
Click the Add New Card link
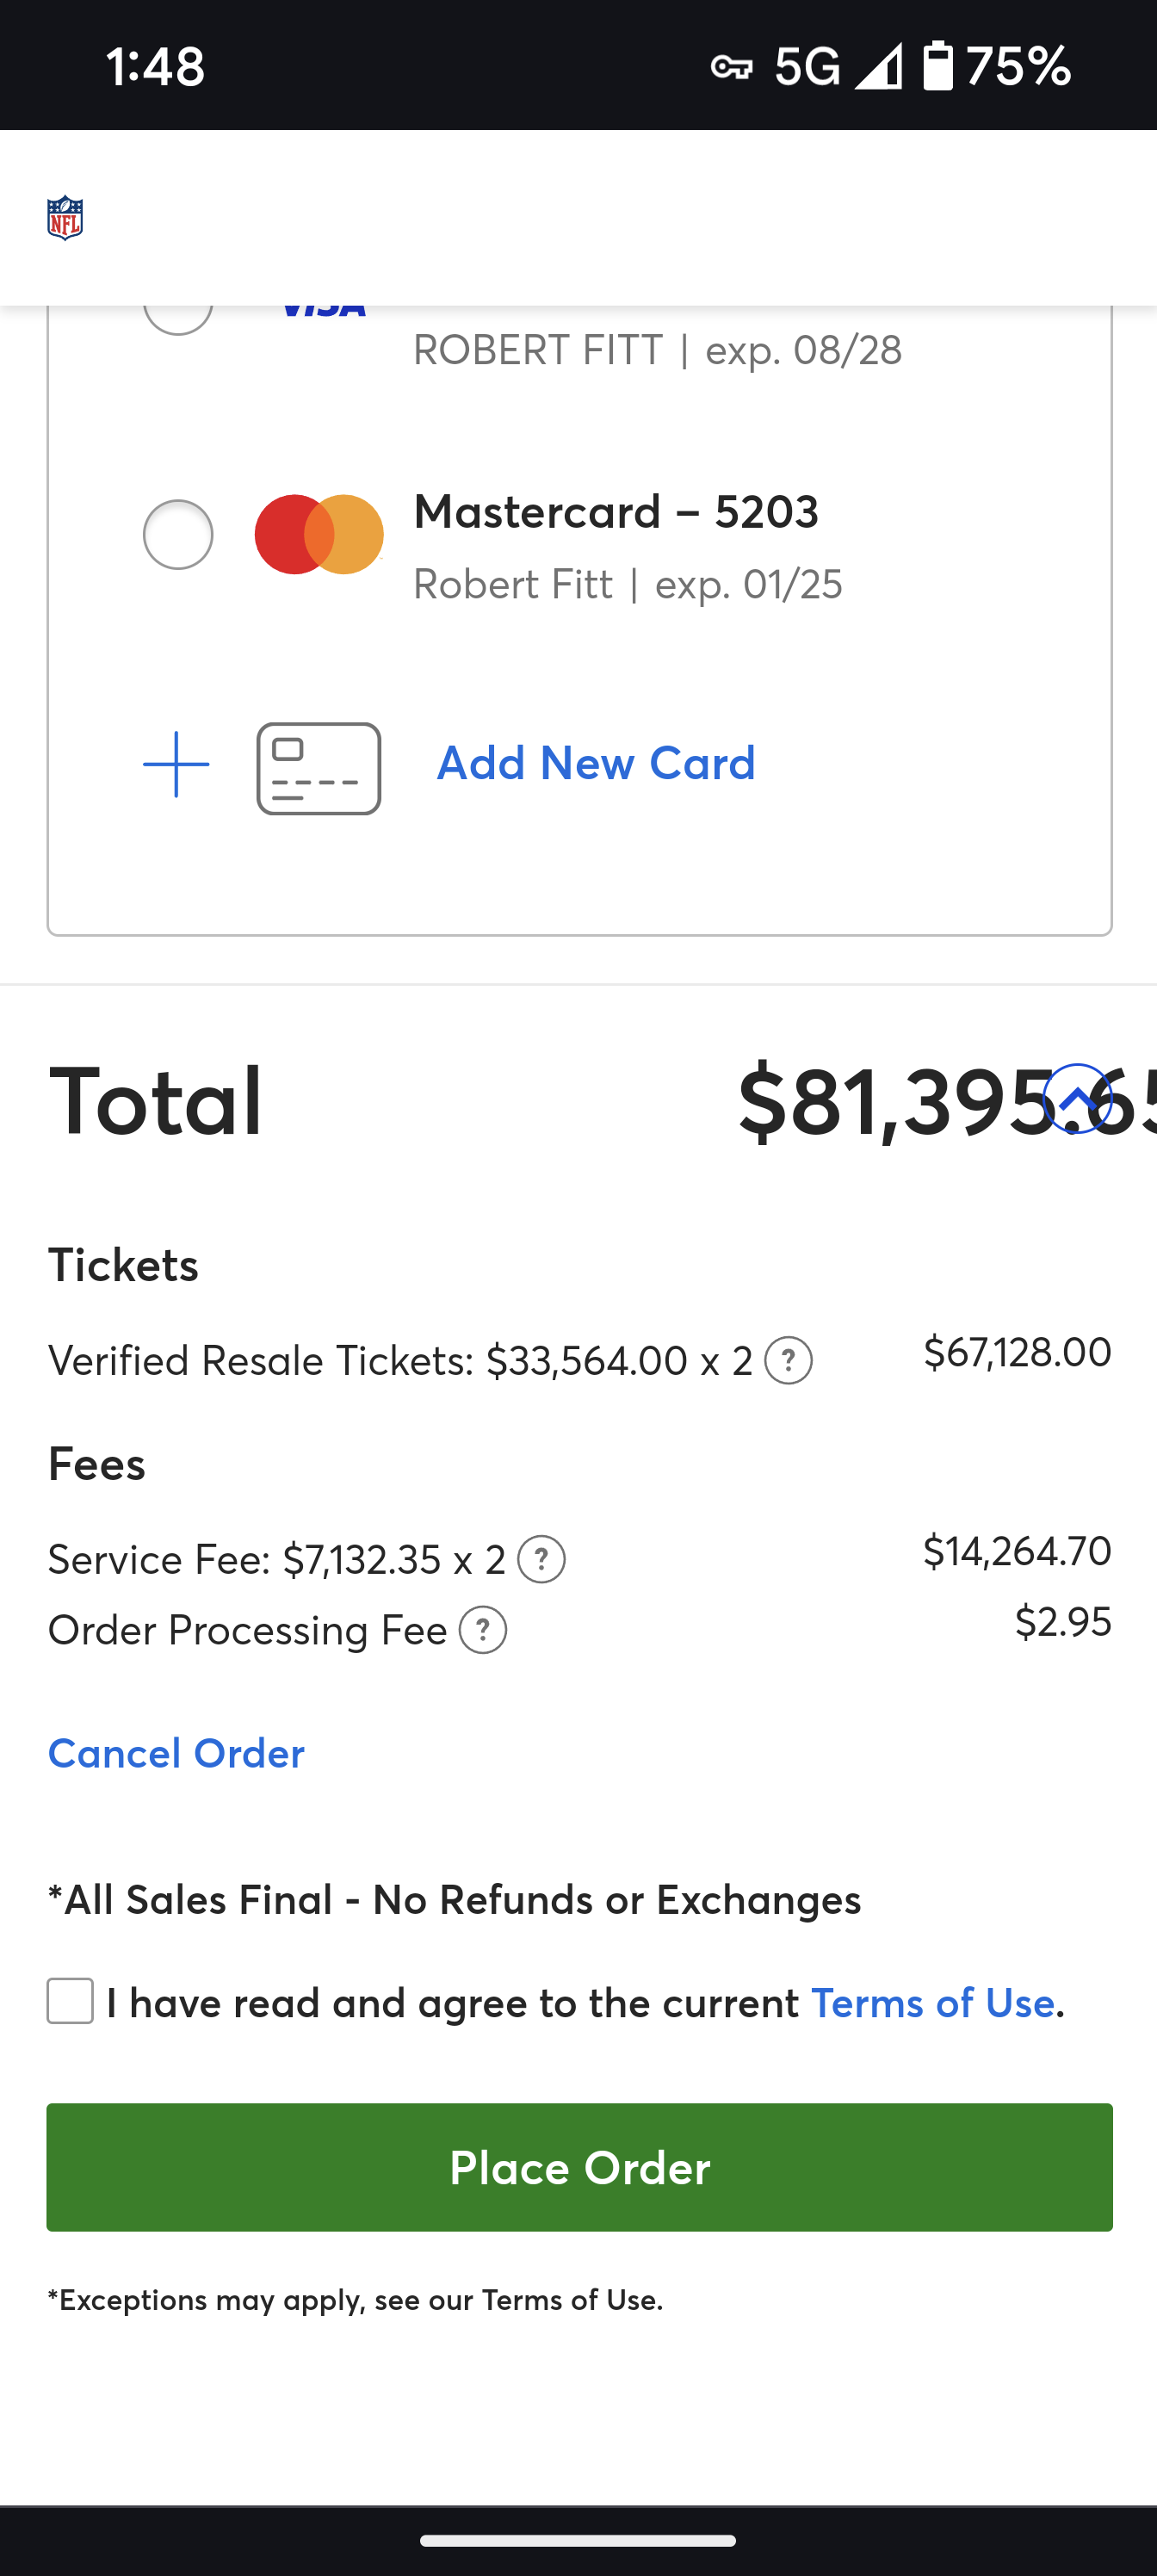click(x=596, y=764)
